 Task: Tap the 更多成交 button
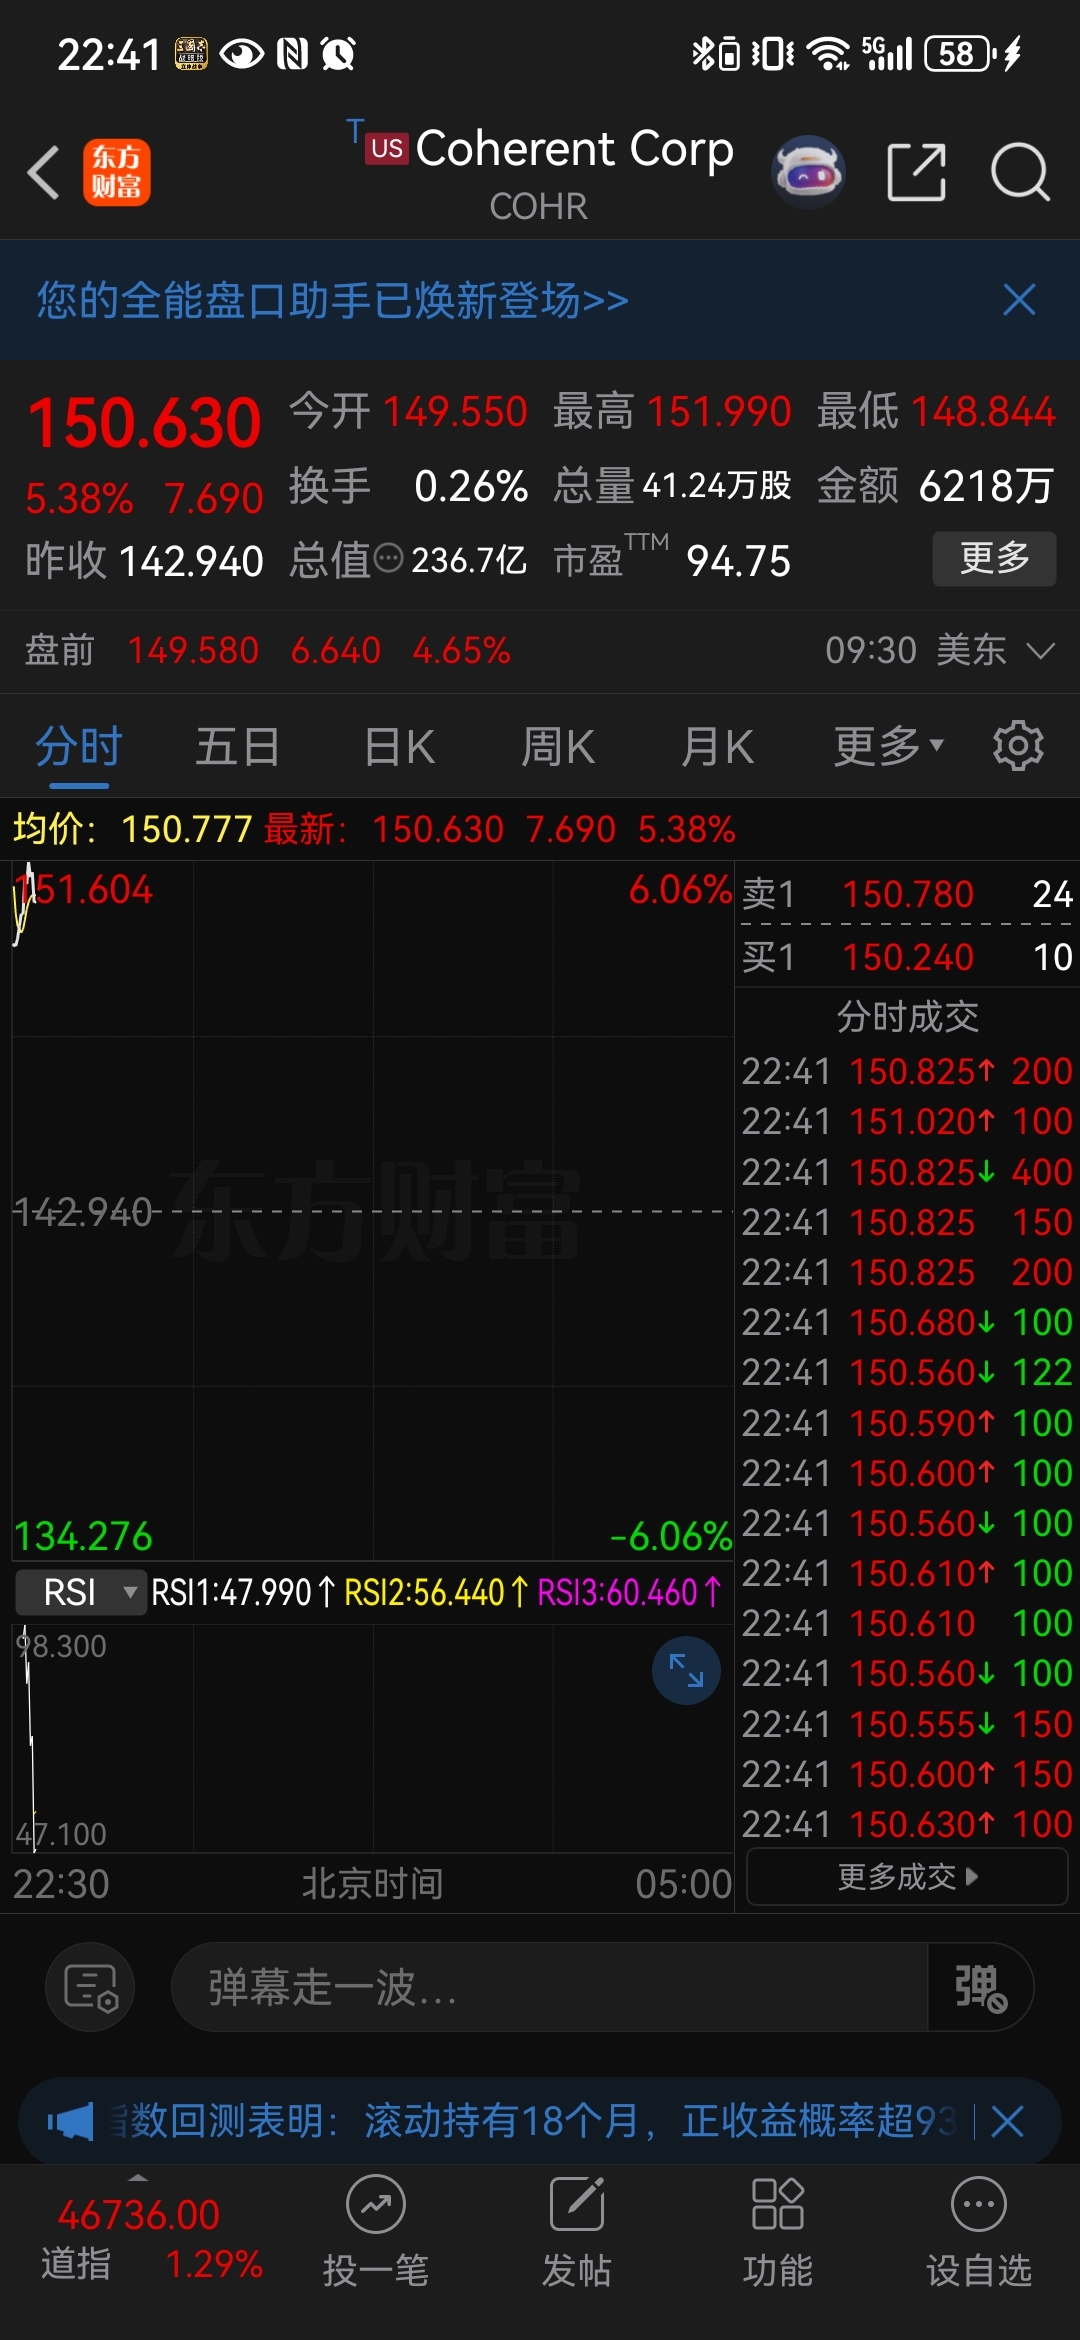tap(907, 1876)
